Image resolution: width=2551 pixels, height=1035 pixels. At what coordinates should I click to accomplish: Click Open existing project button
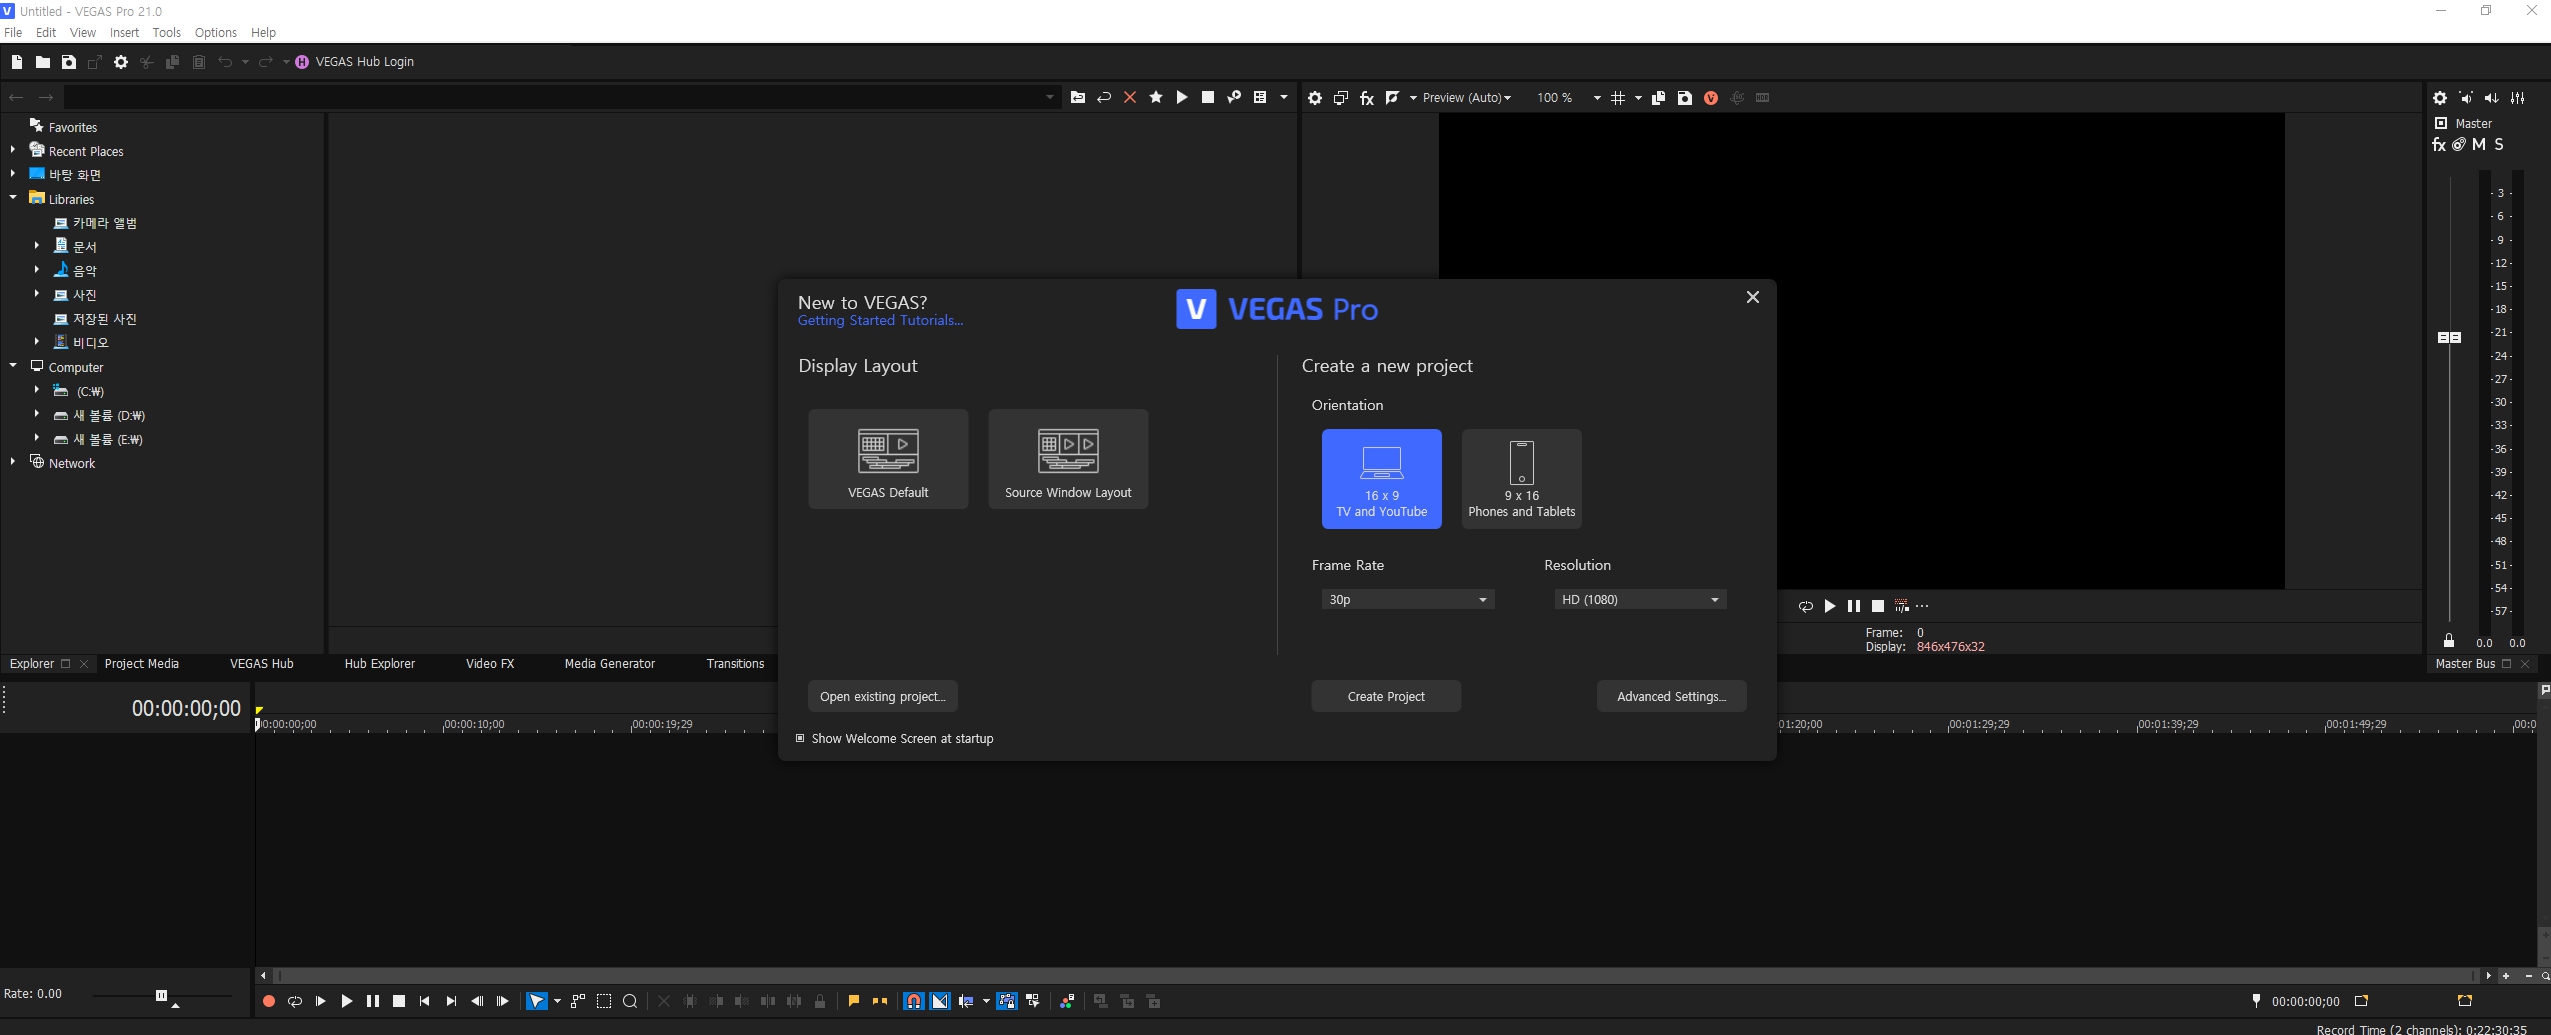tap(883, 696)
